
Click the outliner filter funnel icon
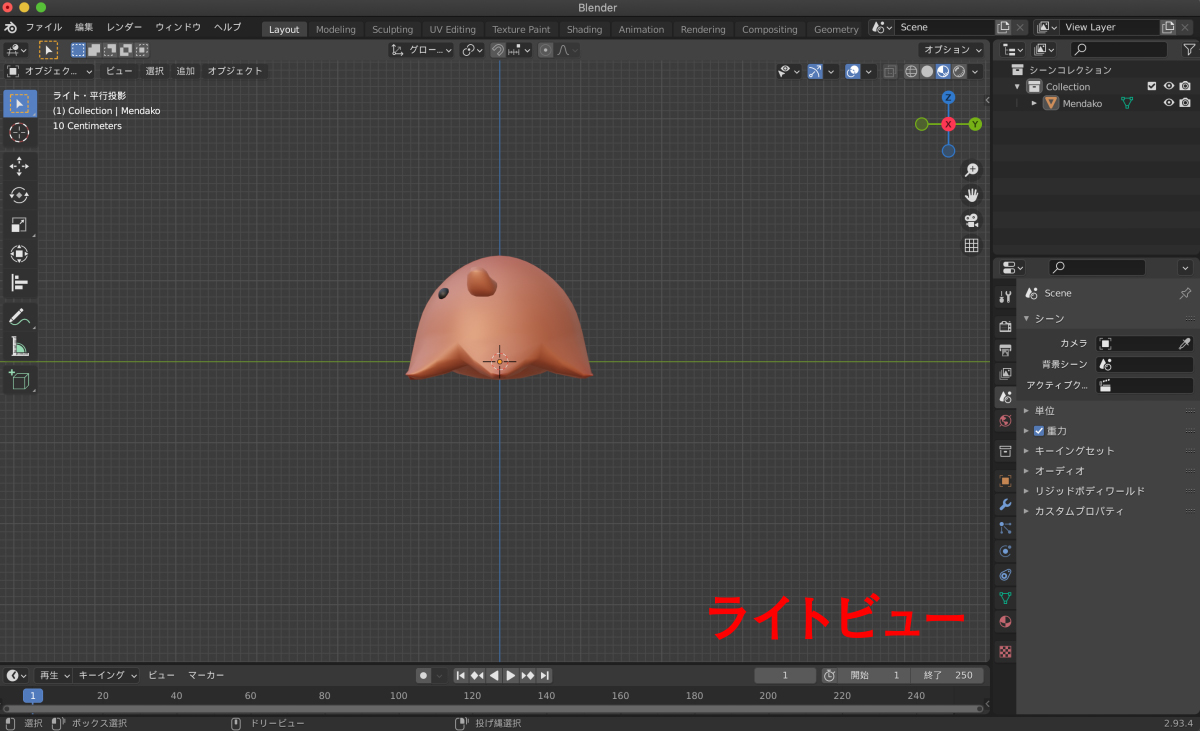point(1189,49)
